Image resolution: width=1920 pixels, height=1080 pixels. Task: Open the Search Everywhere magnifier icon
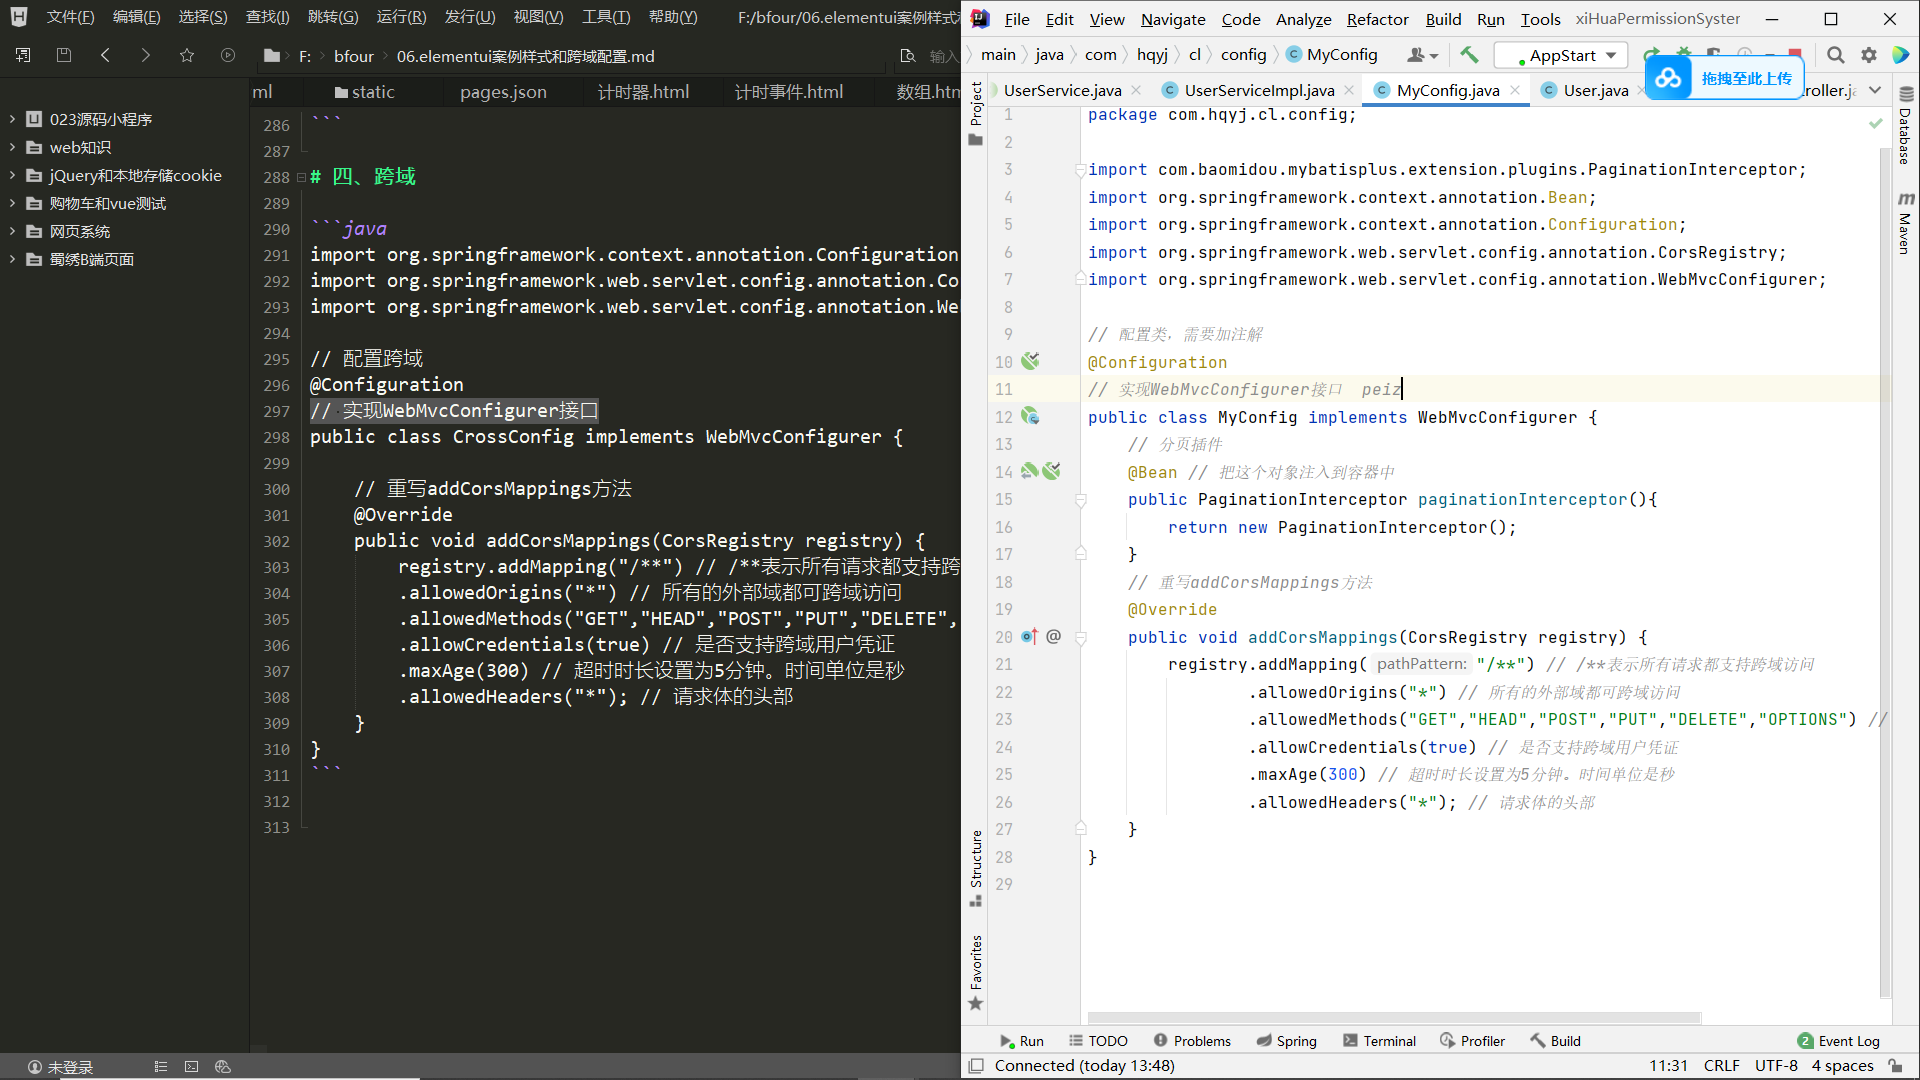pyautogui.click(x=1835, y=55)
